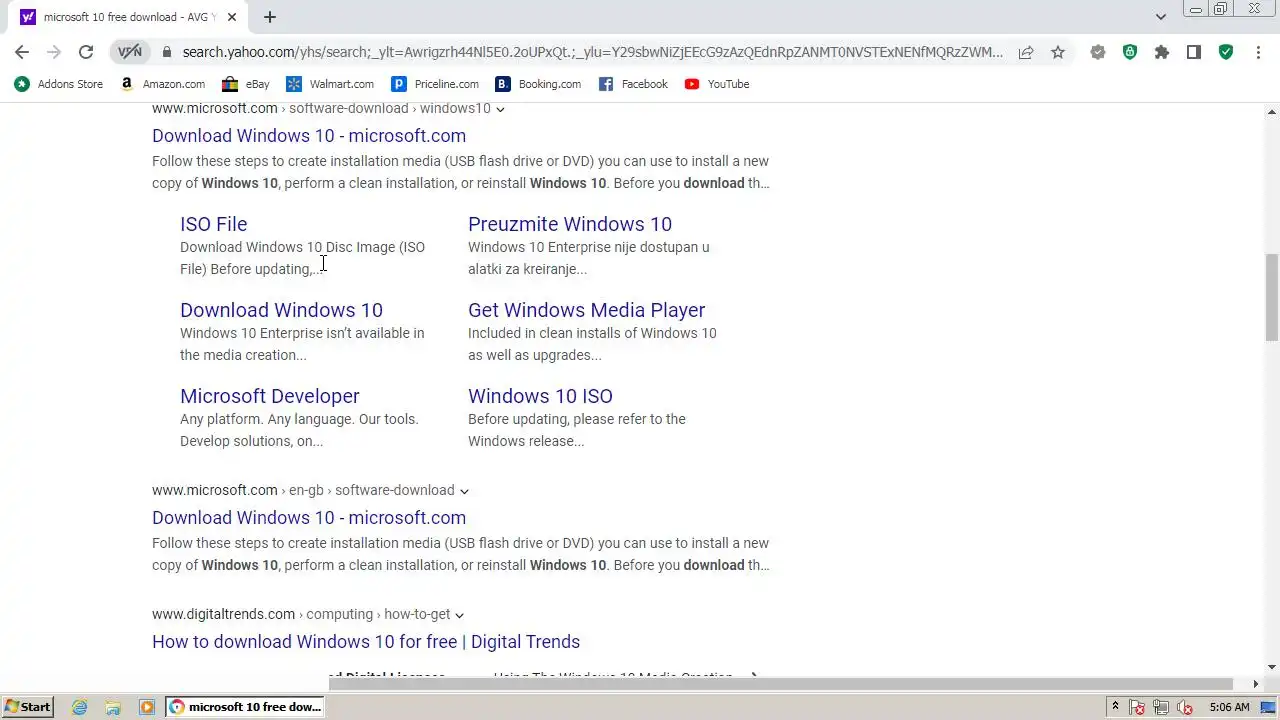Open the file explorer taskbar icon

(113, 707)
